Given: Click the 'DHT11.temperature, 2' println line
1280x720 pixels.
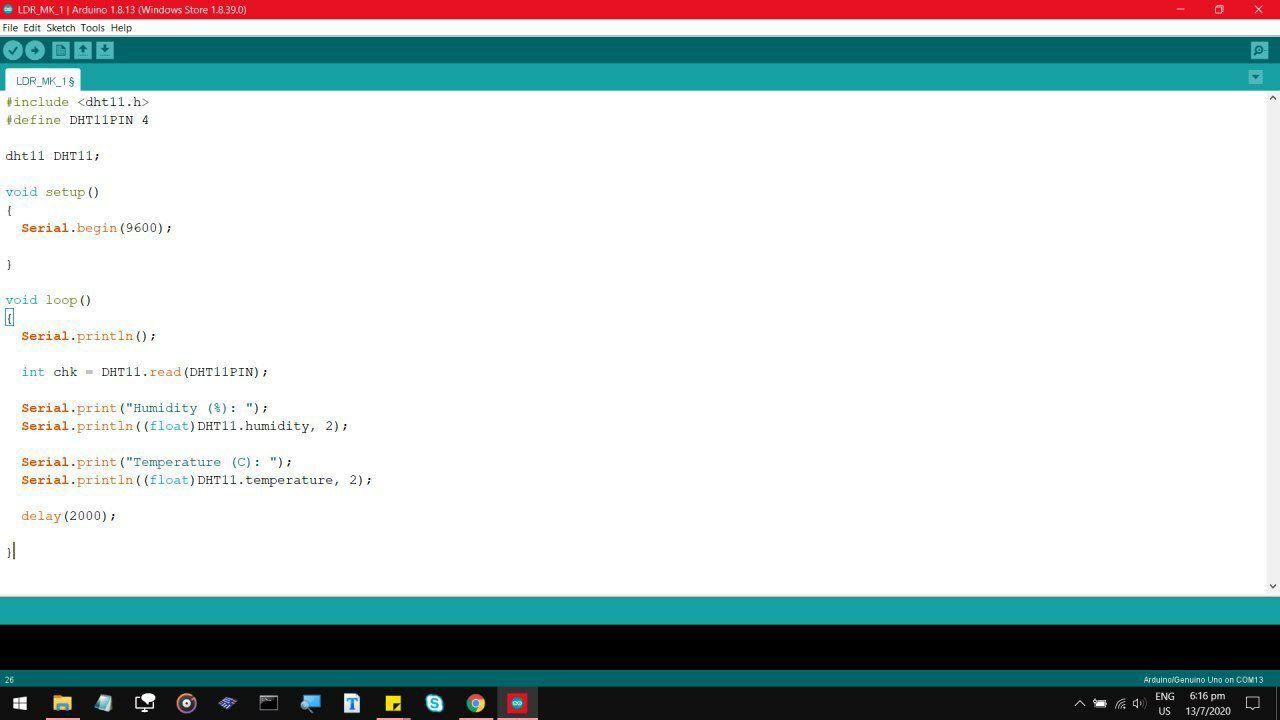Looking at the screenshot, I should (x=197, y=480).
